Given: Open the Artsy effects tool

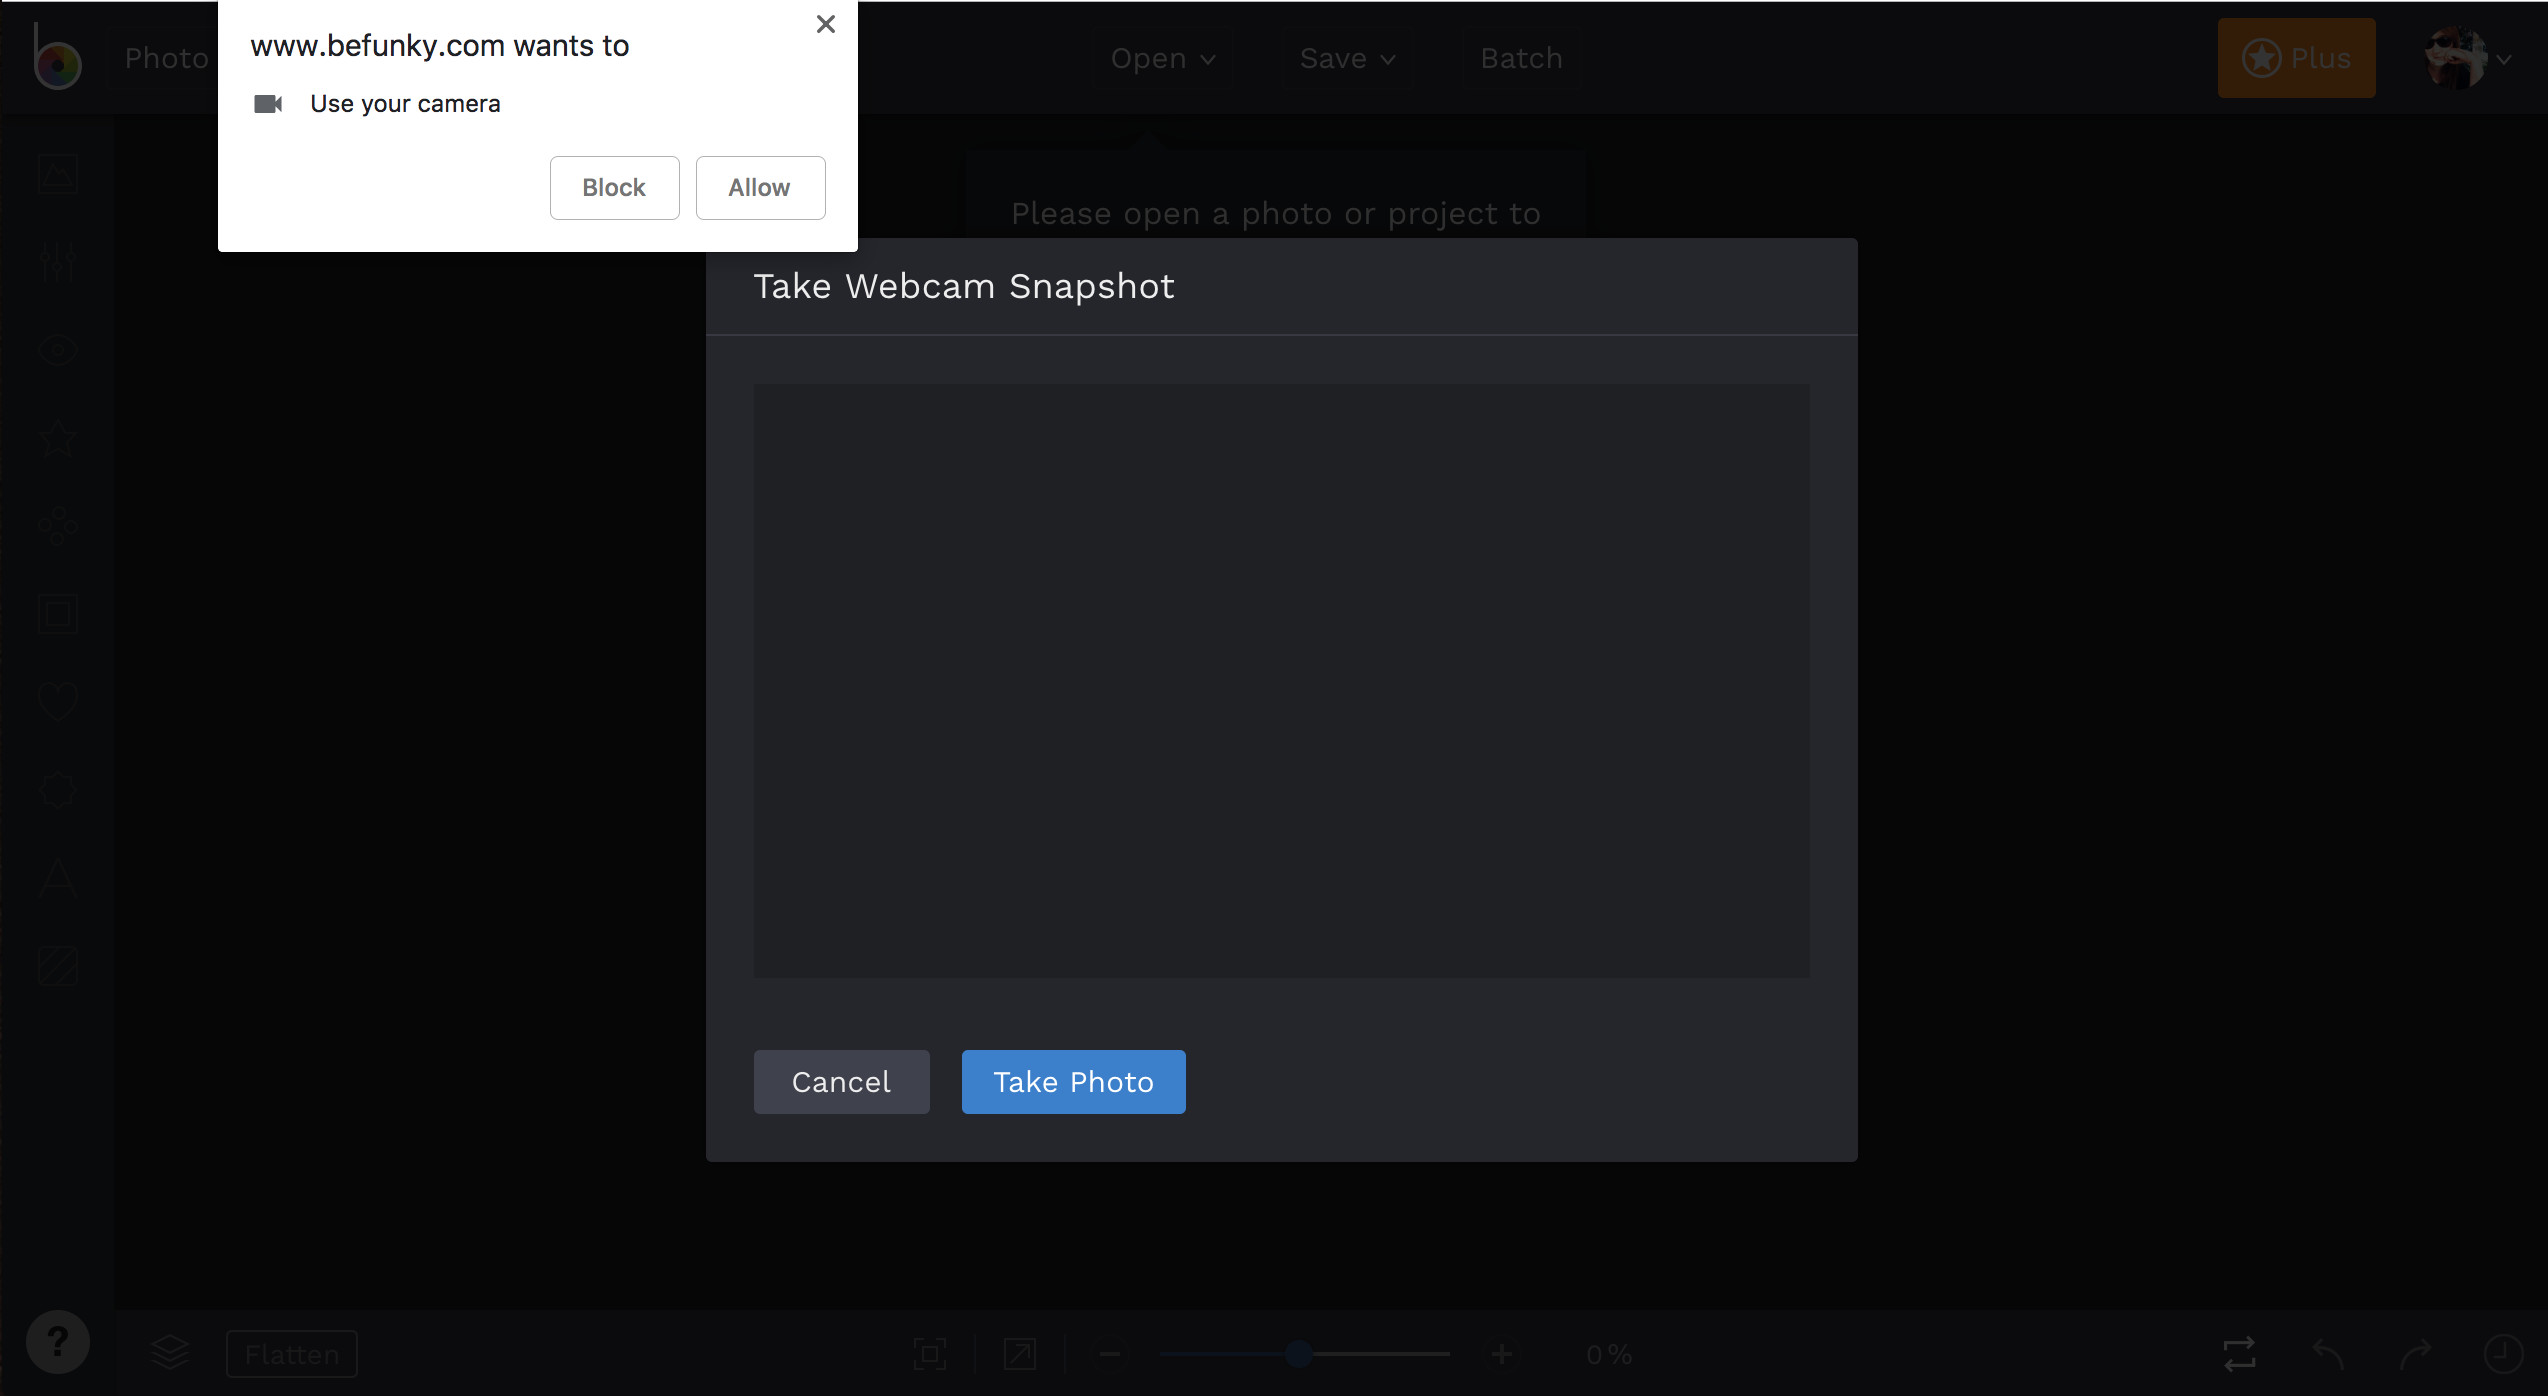Looking at the screenshot, I should click(58, 526).
